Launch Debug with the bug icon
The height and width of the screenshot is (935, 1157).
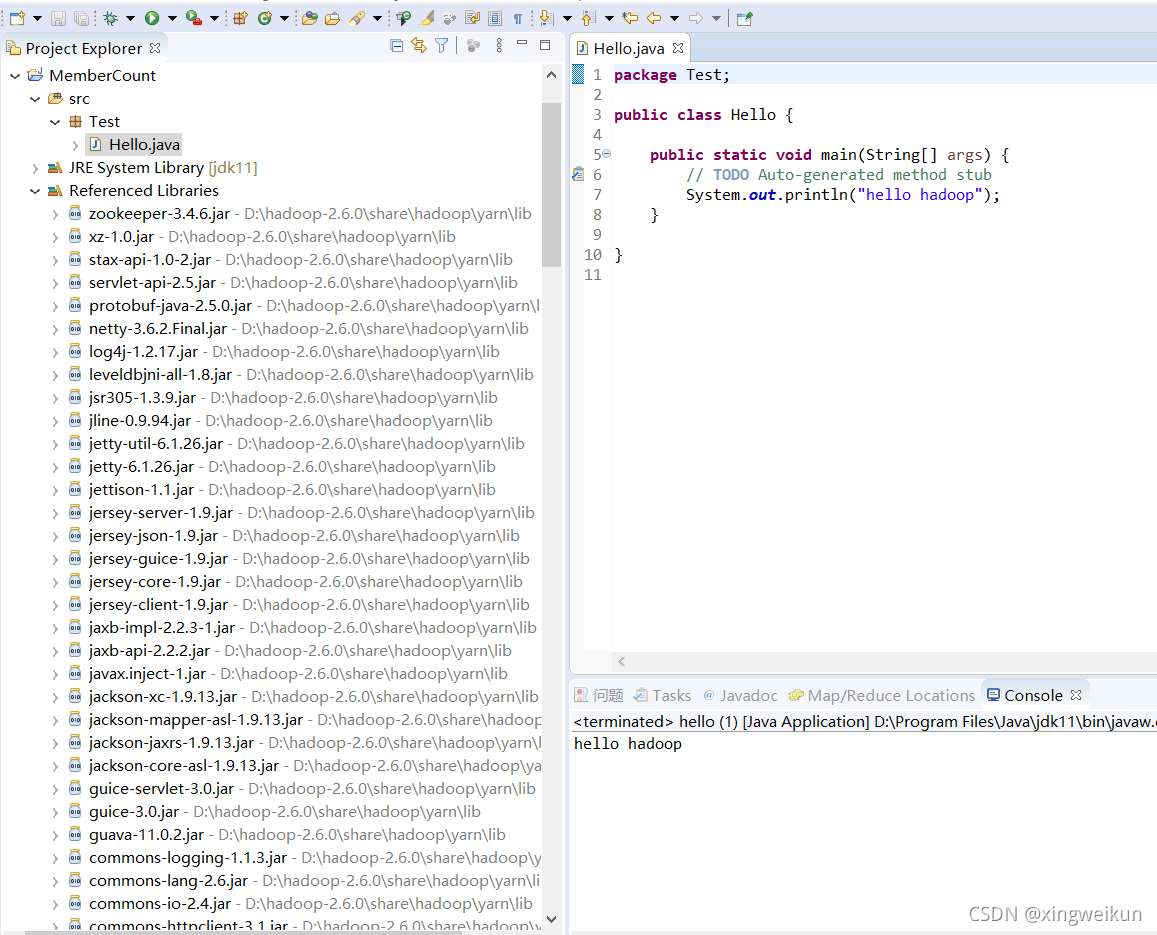click(x=111, y=18)
